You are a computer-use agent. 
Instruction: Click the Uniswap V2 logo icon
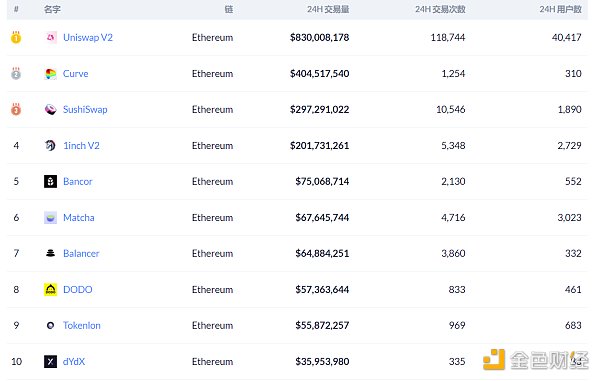pyautogui.click(x=51, y=37)
